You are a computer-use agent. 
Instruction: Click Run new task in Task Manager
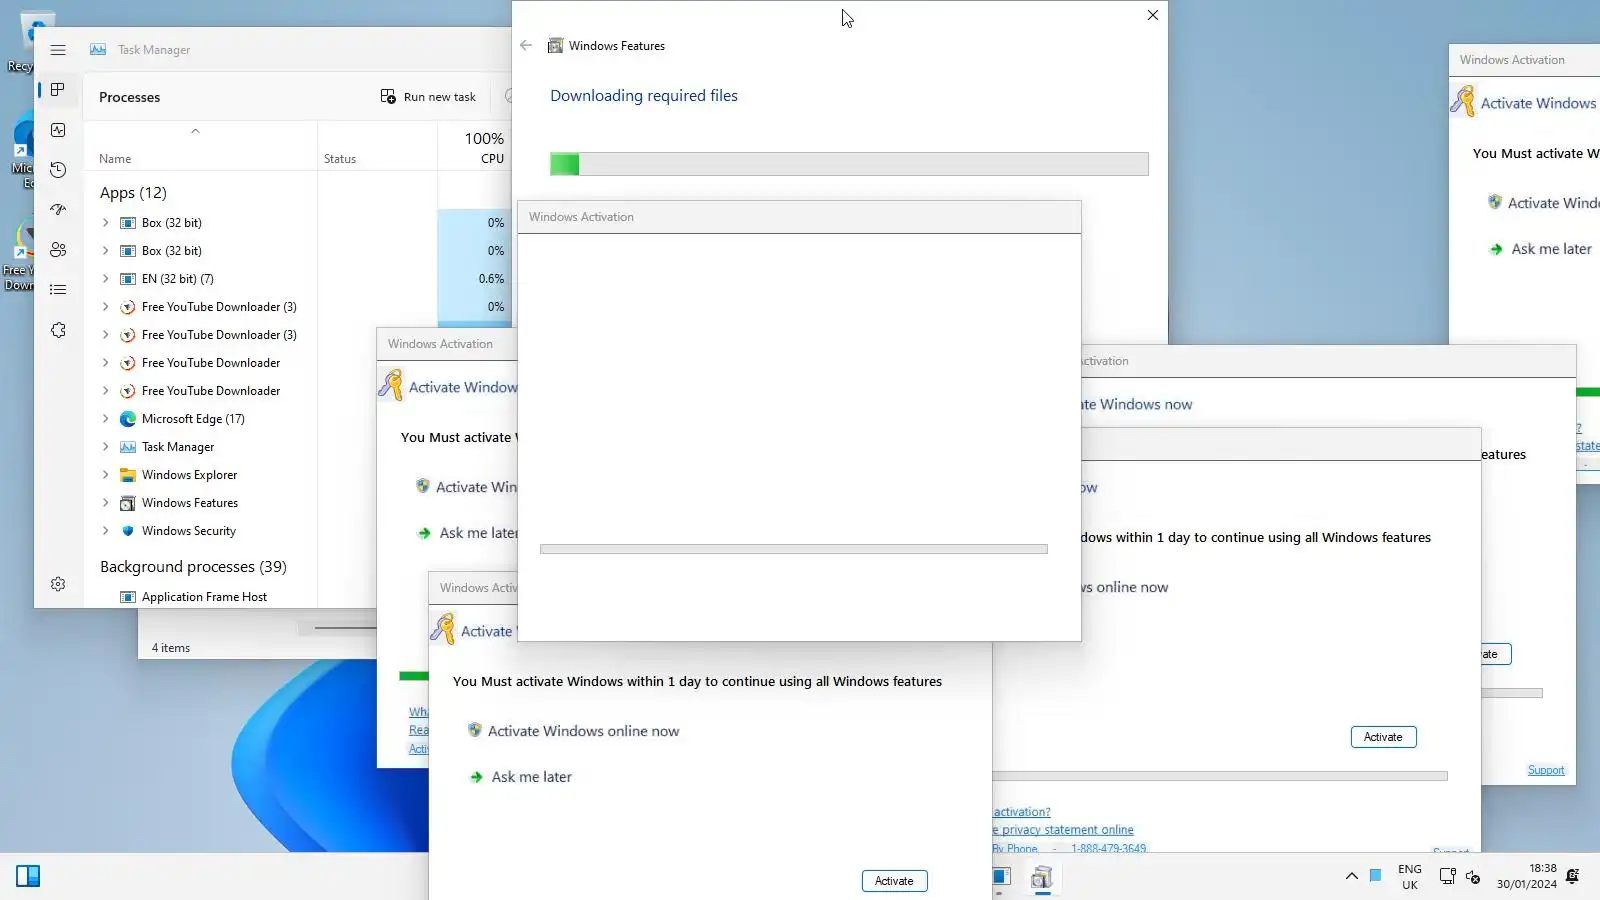428,97
